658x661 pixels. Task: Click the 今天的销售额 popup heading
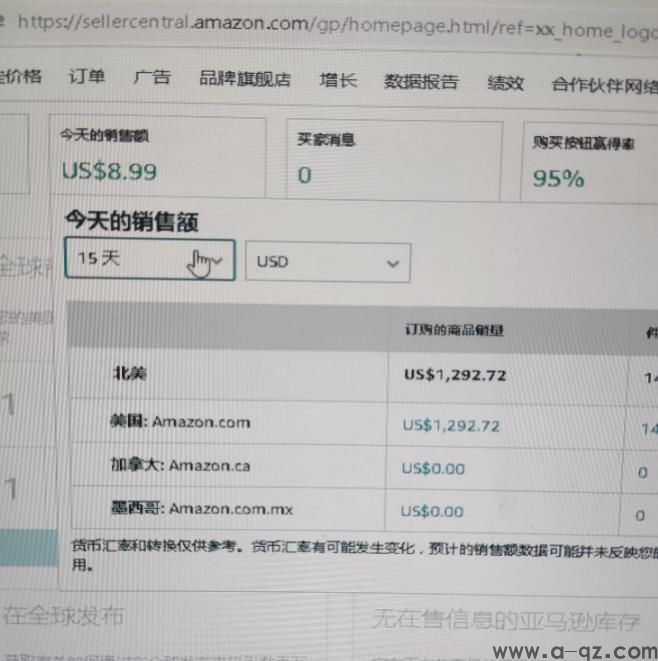click(132, 221)
